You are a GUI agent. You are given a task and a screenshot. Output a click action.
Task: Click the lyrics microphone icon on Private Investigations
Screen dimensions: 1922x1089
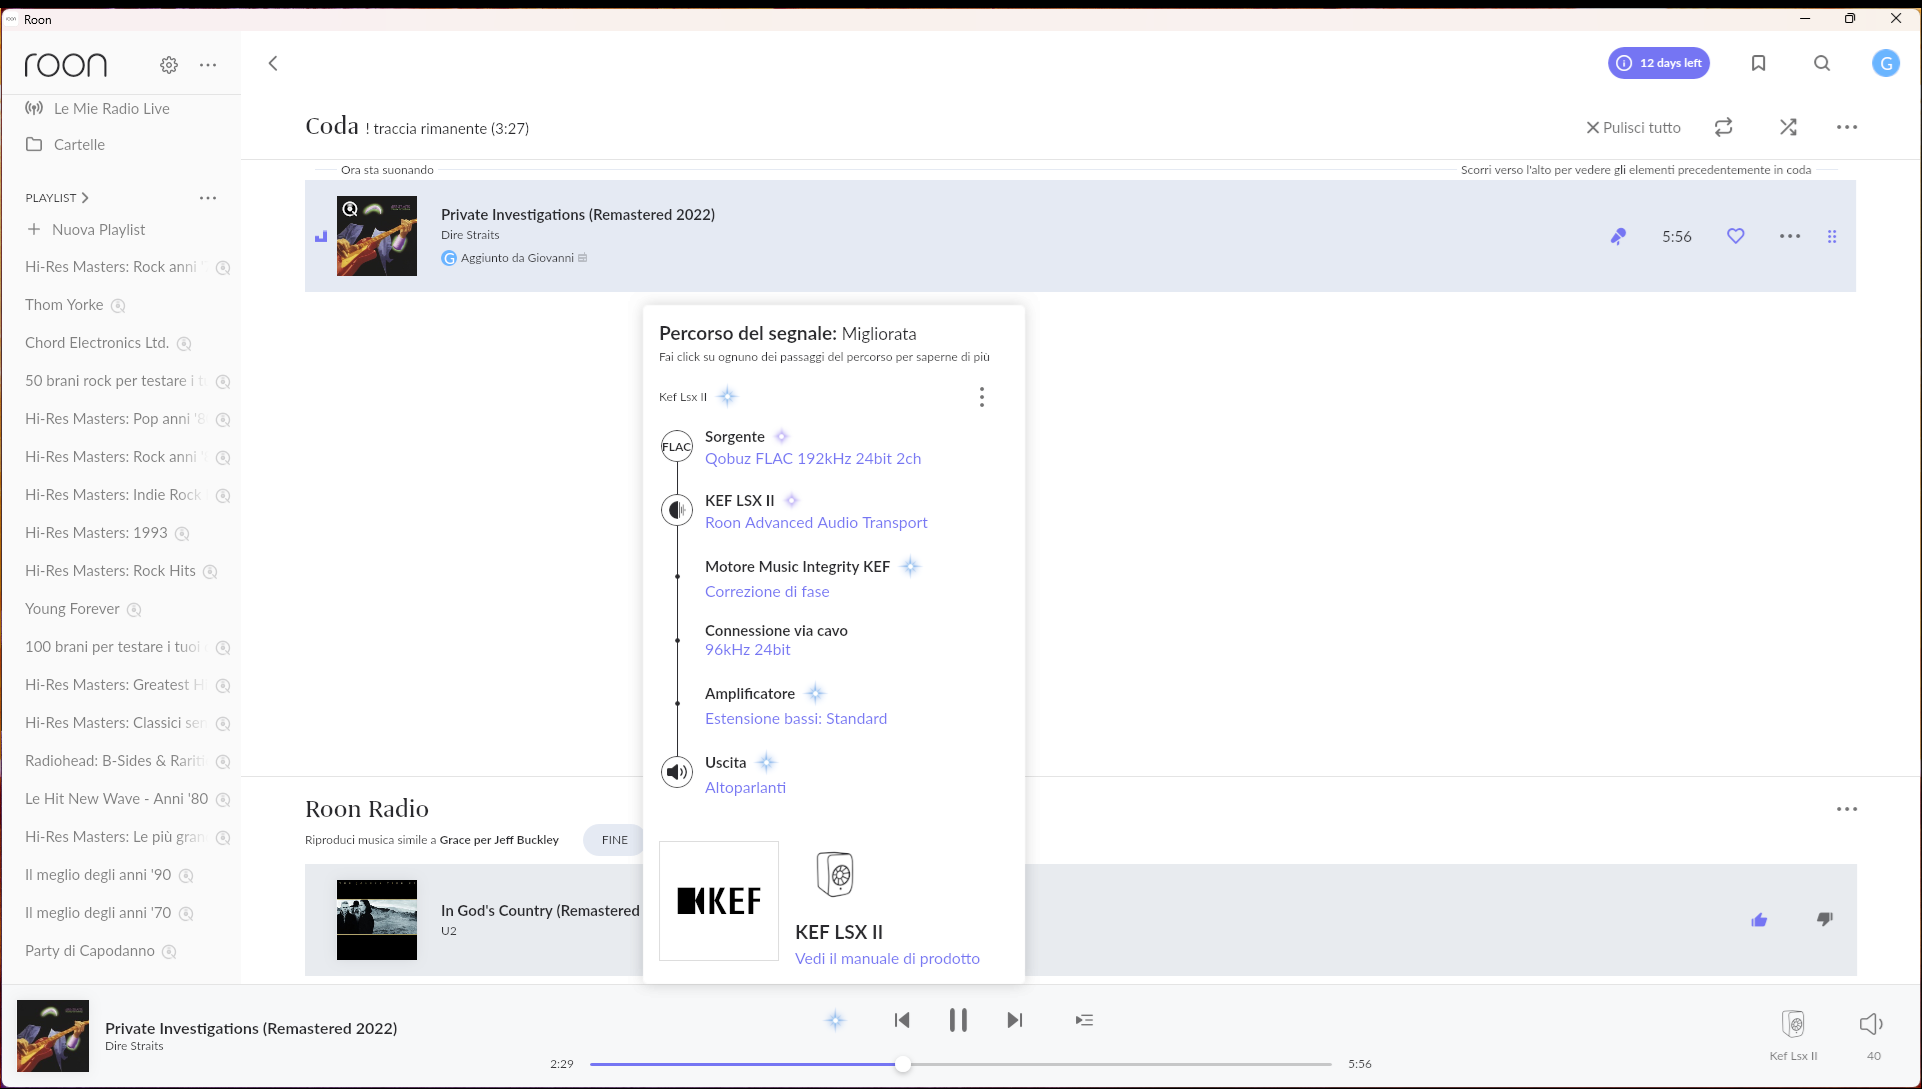(x=1618, y=236)
